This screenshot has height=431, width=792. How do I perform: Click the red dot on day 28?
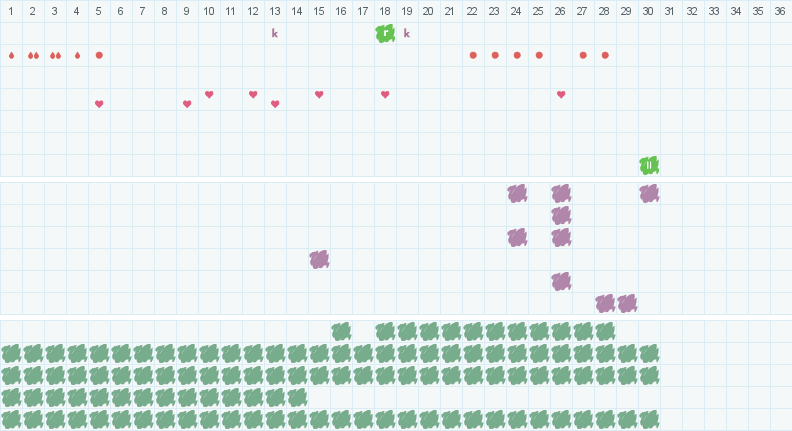tap(605, 56)
